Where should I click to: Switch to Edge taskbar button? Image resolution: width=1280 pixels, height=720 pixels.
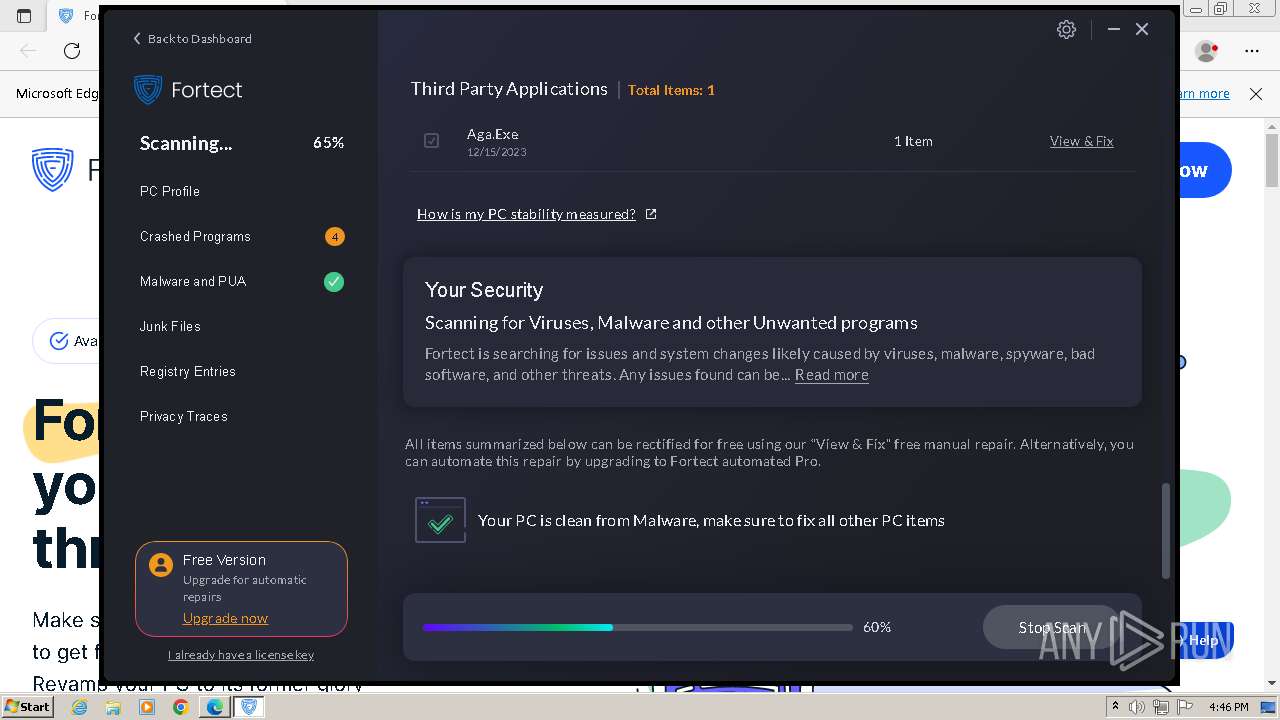click(214, 707)
